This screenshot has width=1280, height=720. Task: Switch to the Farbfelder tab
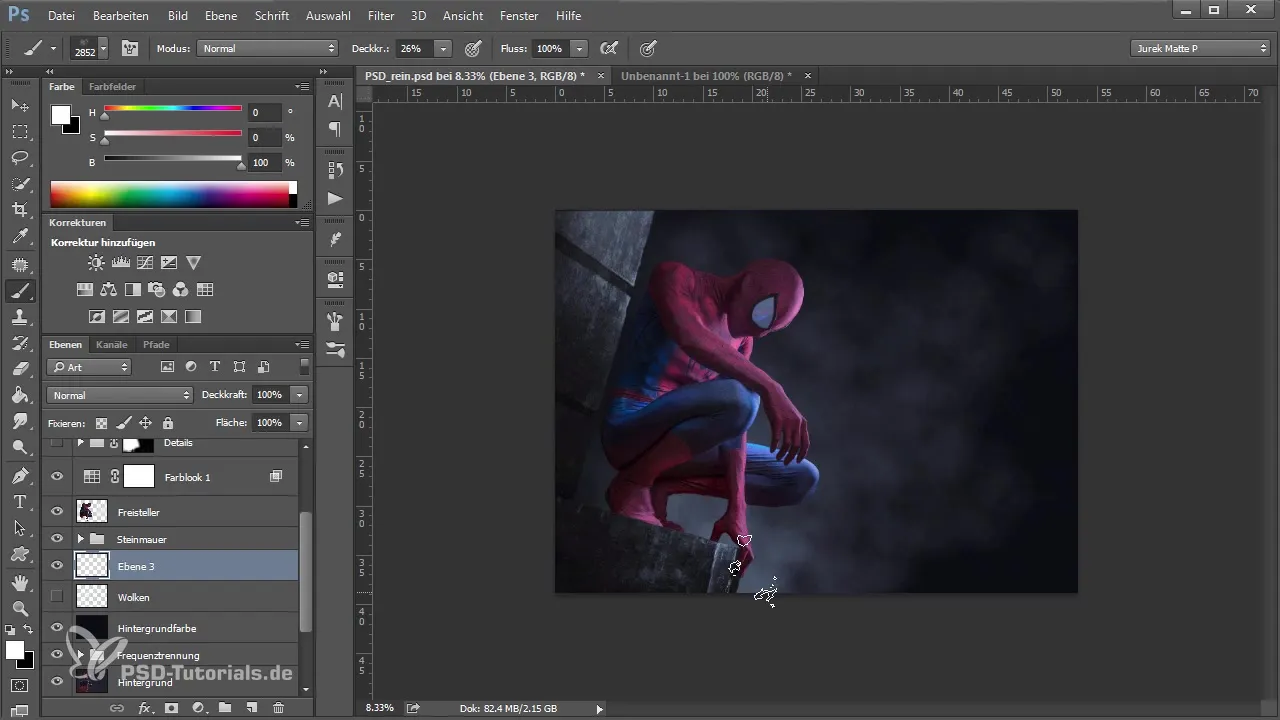tap(112, 87)
